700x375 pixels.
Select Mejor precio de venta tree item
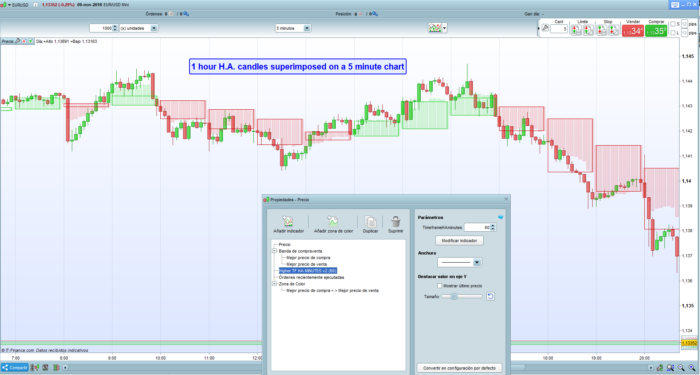(308, 264)
